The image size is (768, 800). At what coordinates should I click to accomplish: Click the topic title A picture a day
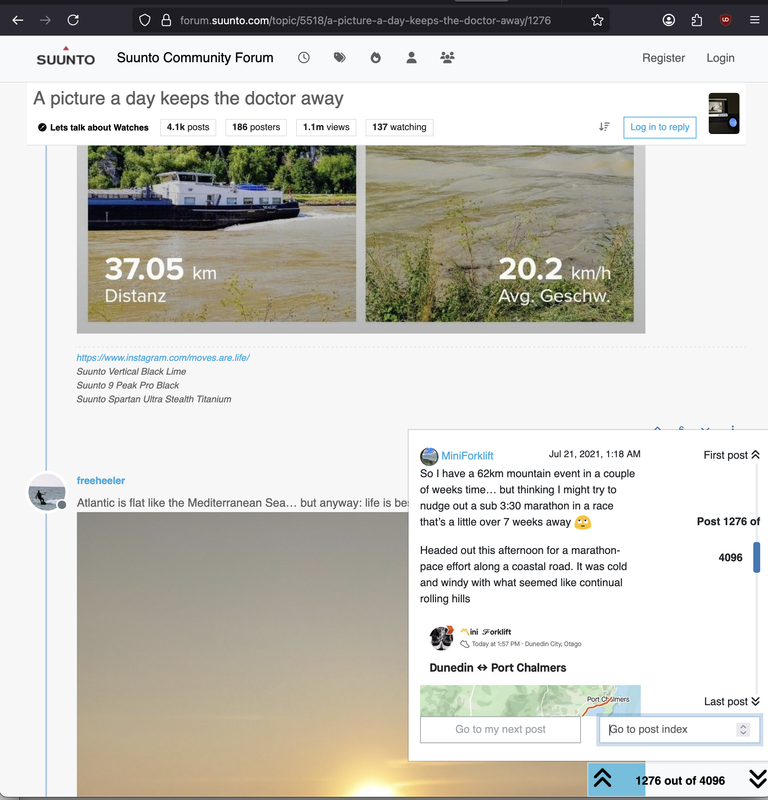coord(188,98)
